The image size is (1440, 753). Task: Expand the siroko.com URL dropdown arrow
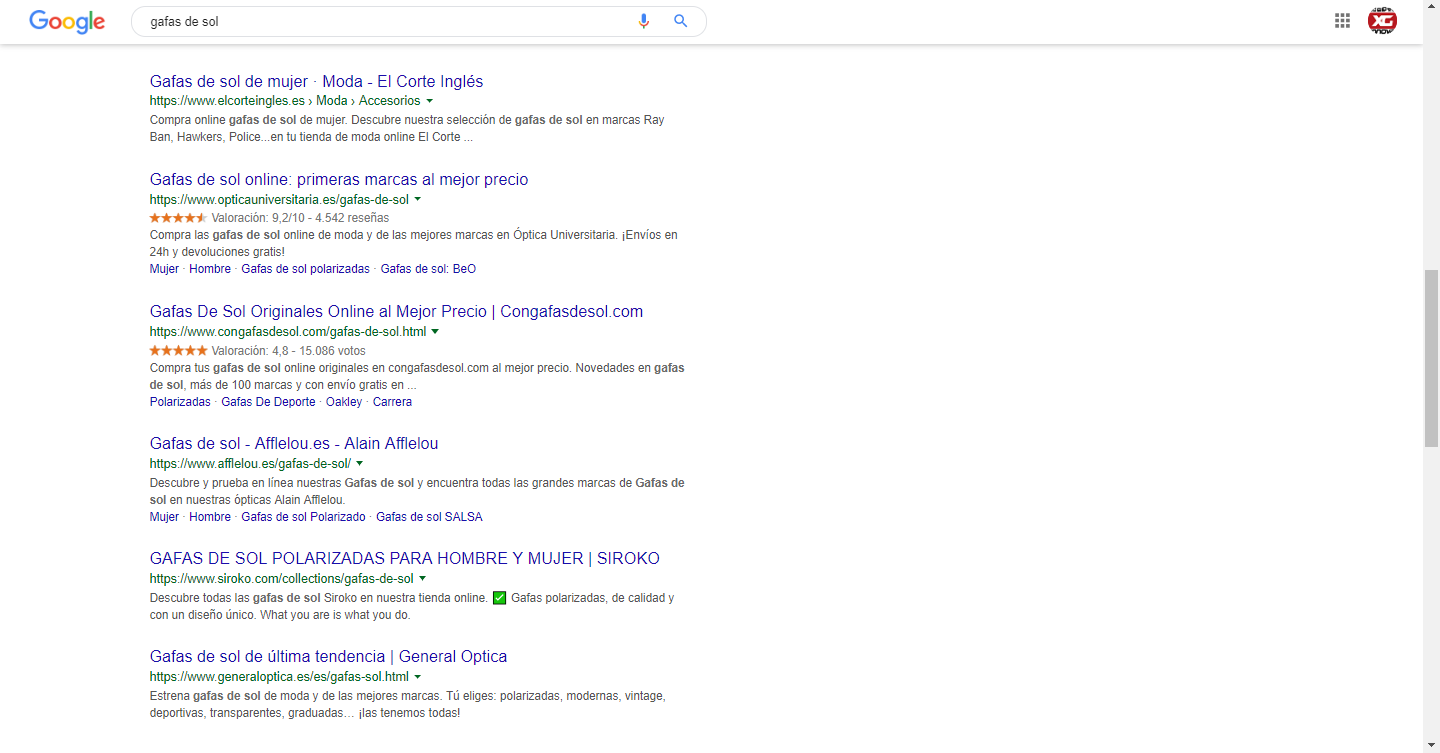pos(422,578)
